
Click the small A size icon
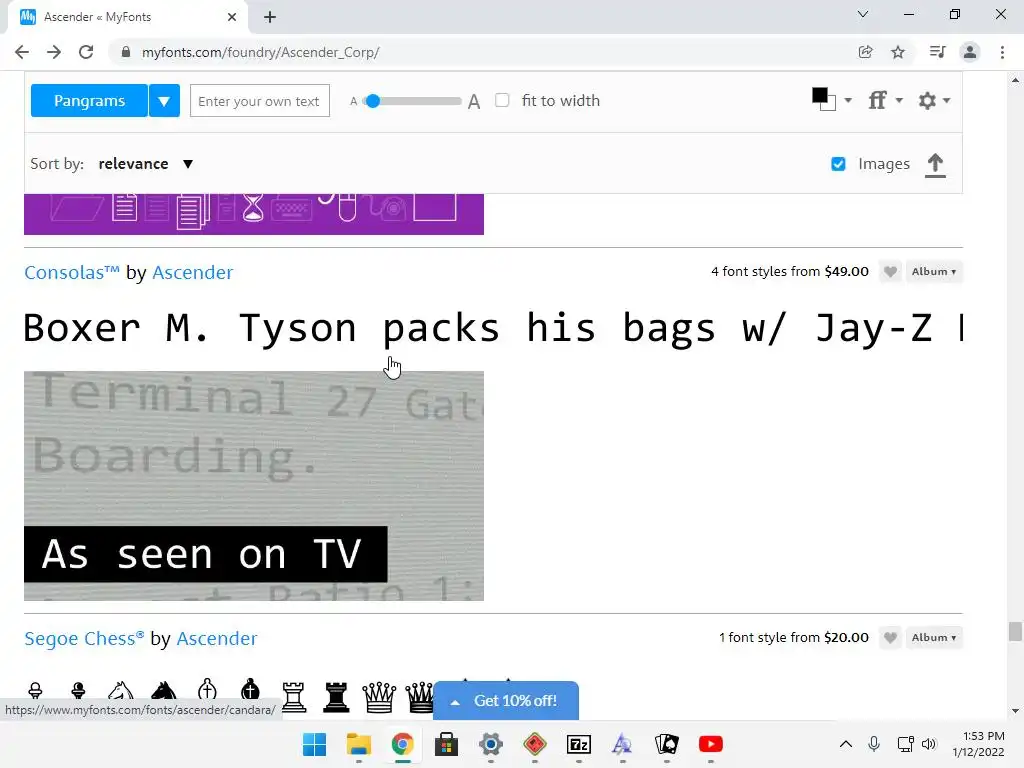coord(353,101)
